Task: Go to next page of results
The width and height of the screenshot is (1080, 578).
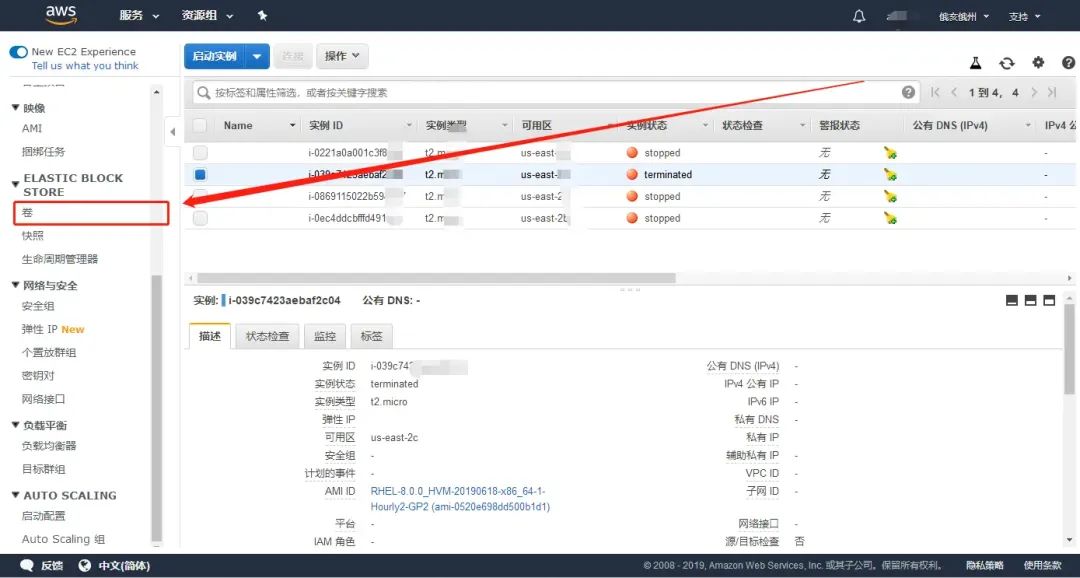Action: 1034,92
